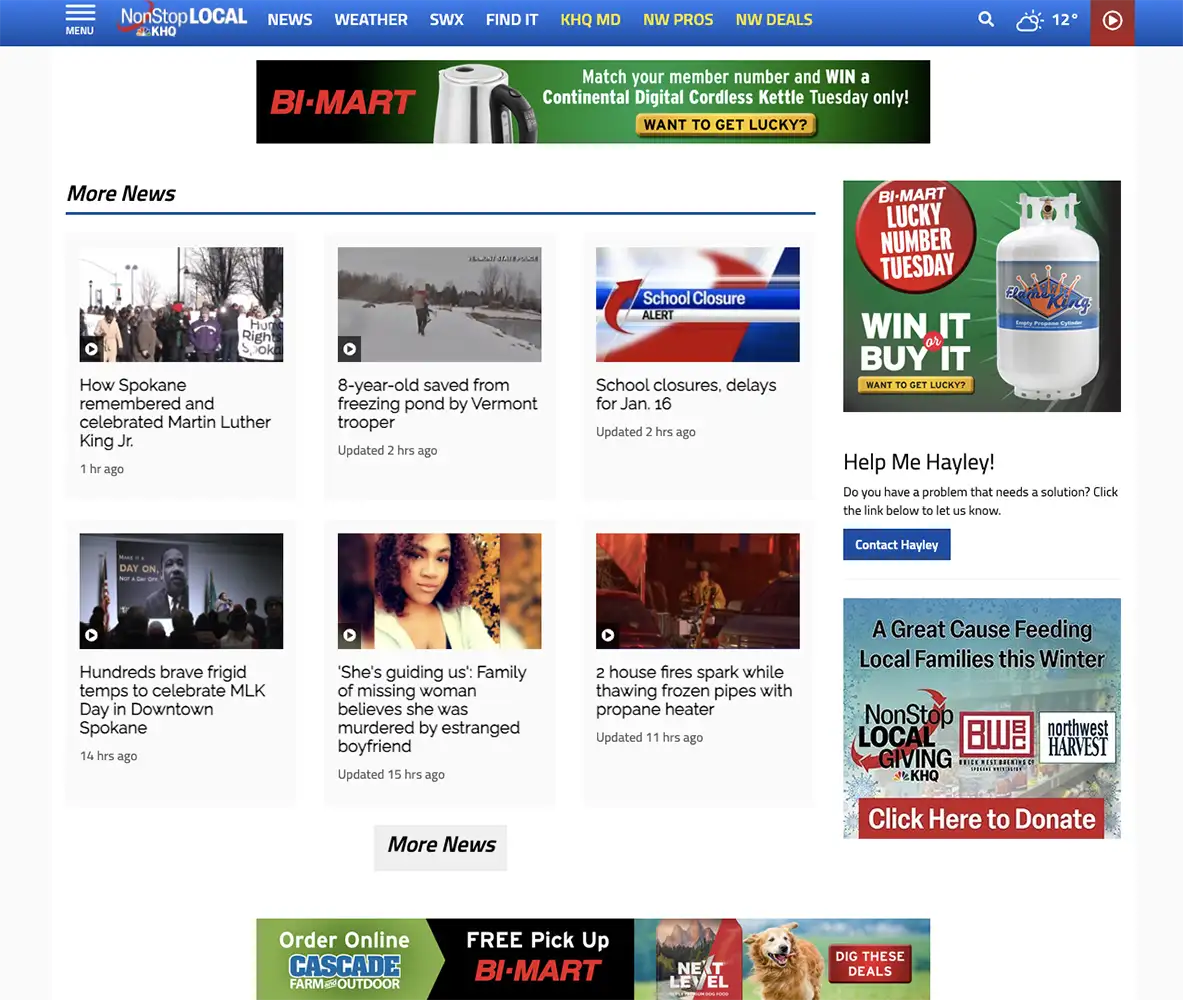Click the Contact Hayley button
Screen dimensions: 1183x1000
(x=896, y=545)
